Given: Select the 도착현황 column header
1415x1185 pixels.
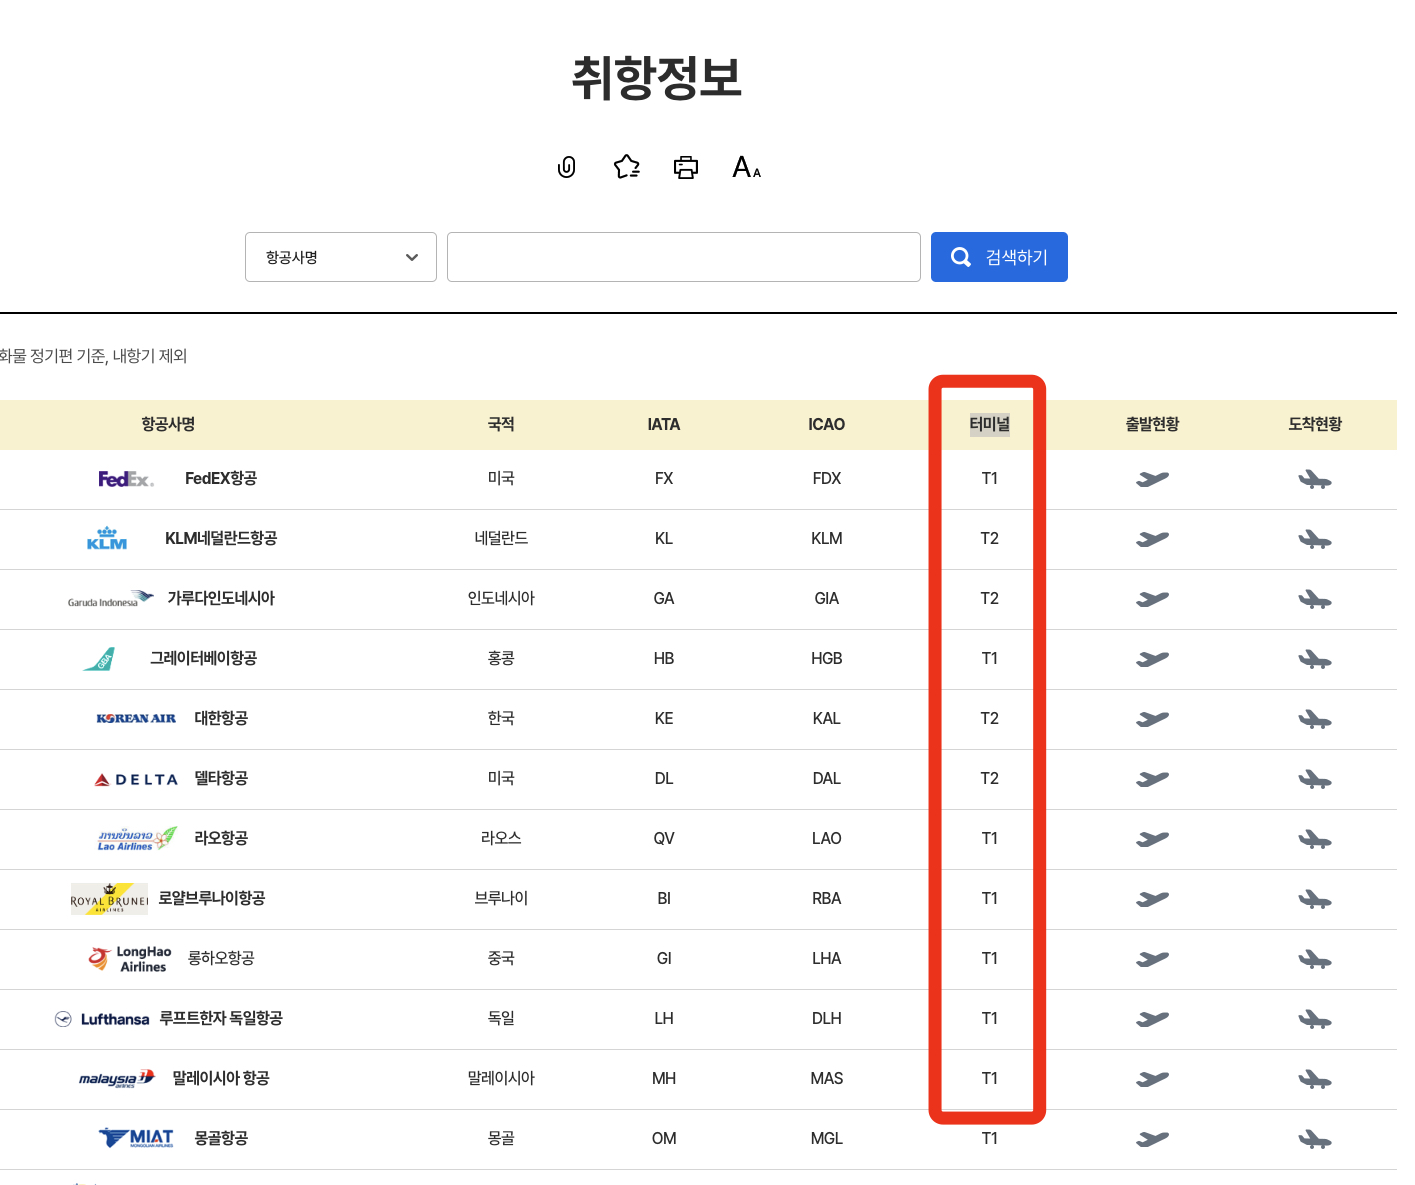Looking at the screenshot, I should [1315, 424].
